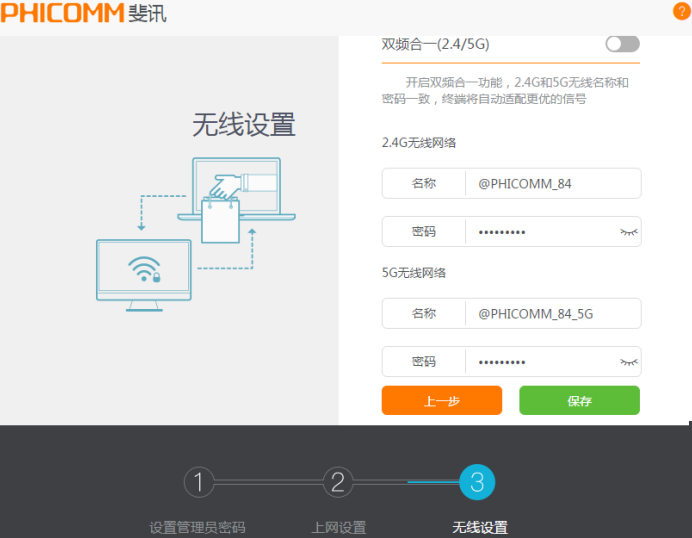Click the laptop illustration icon

pos(238,190)
